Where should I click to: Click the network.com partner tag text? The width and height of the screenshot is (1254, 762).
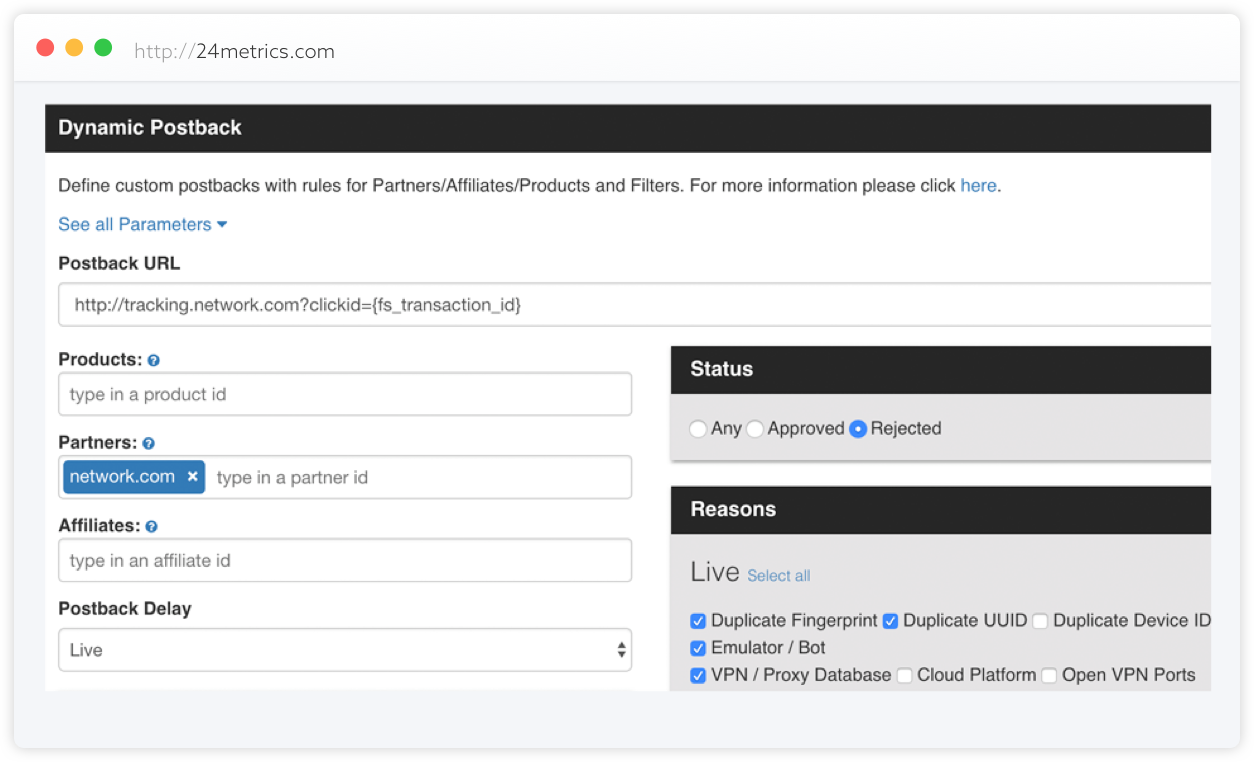tap(122, 477)
